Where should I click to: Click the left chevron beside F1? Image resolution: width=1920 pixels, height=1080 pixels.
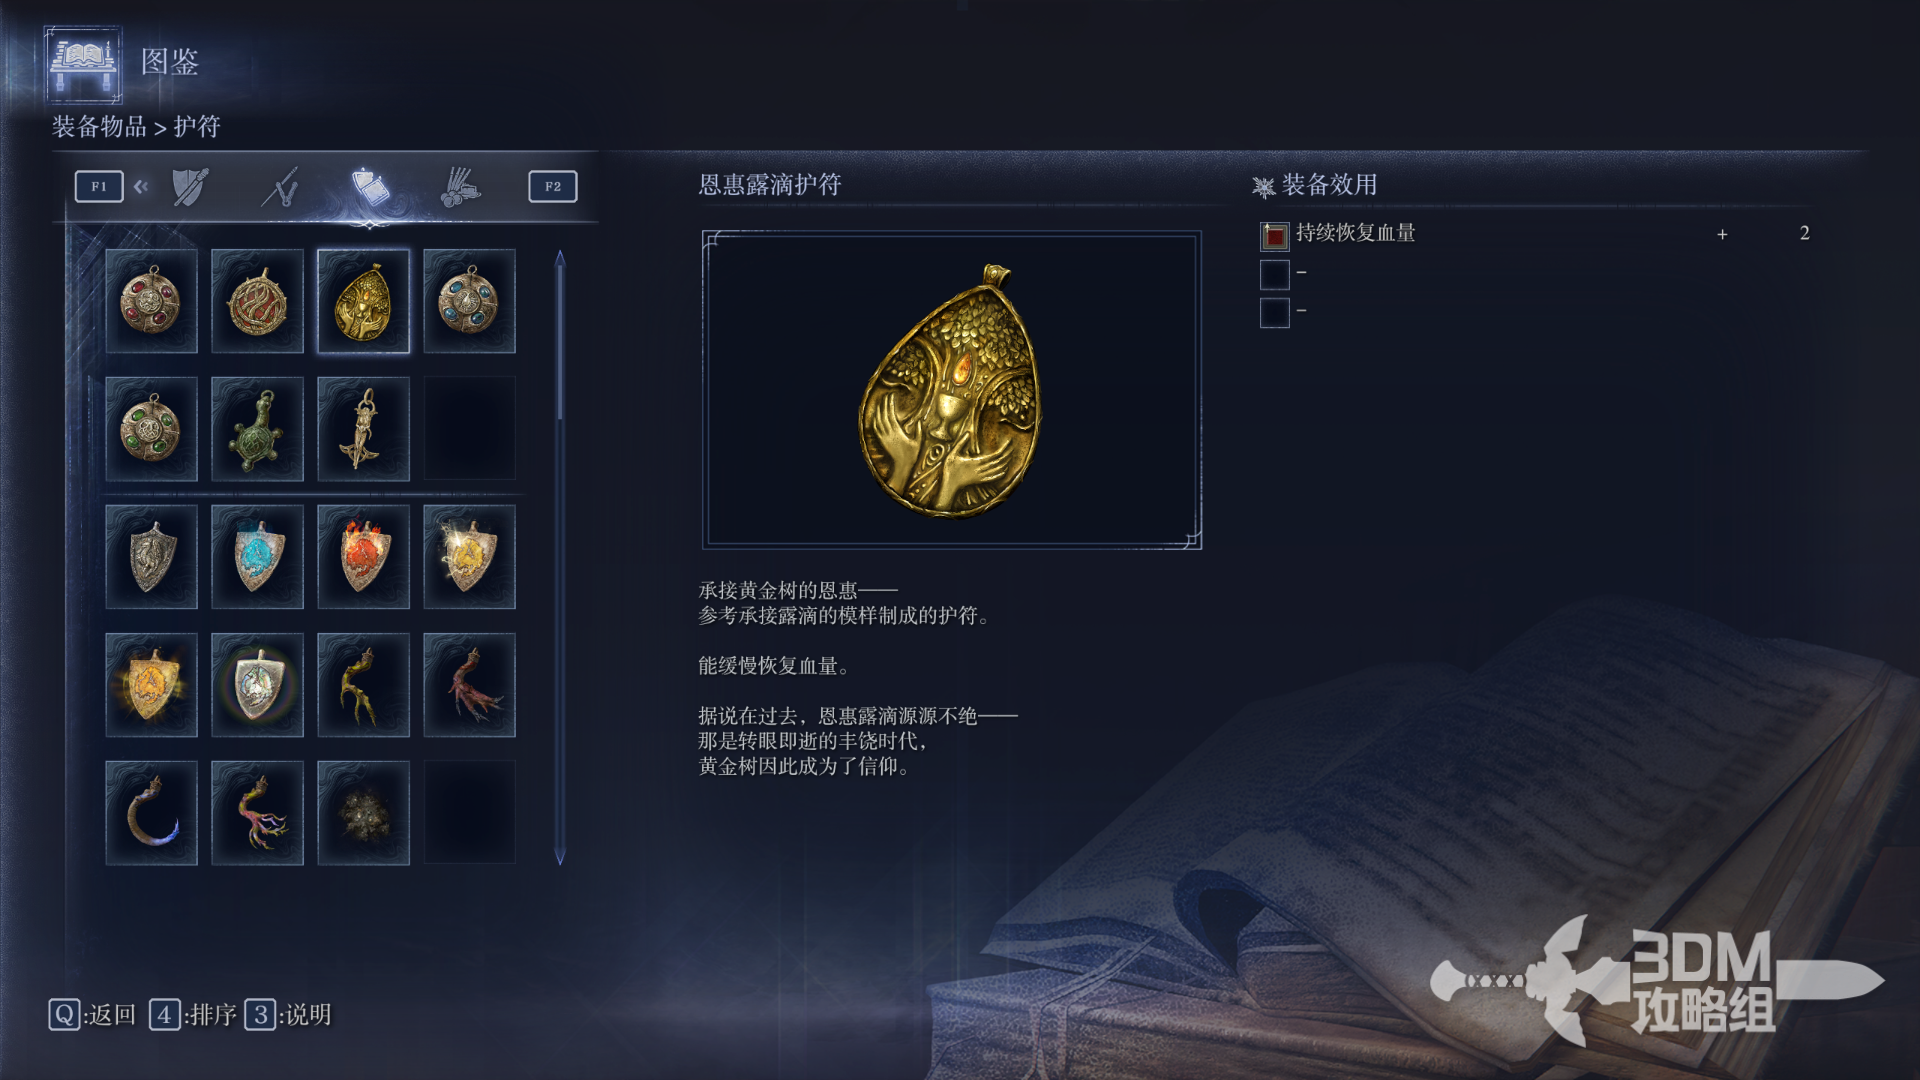click(141, 186)
